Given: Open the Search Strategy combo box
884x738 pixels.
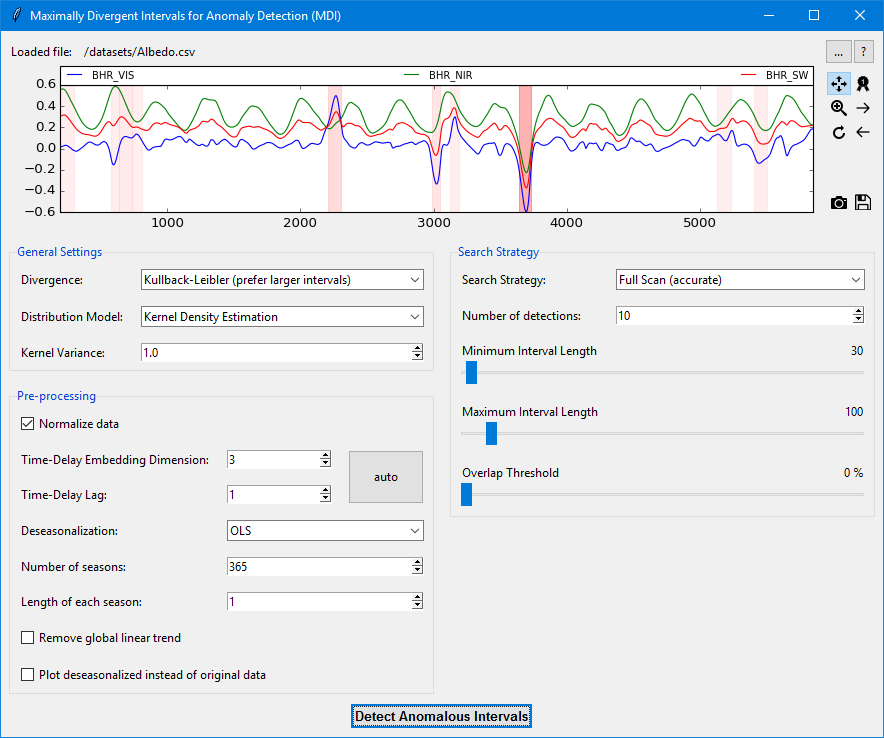Looking at the screenshot, I should (x=739, y=280).
